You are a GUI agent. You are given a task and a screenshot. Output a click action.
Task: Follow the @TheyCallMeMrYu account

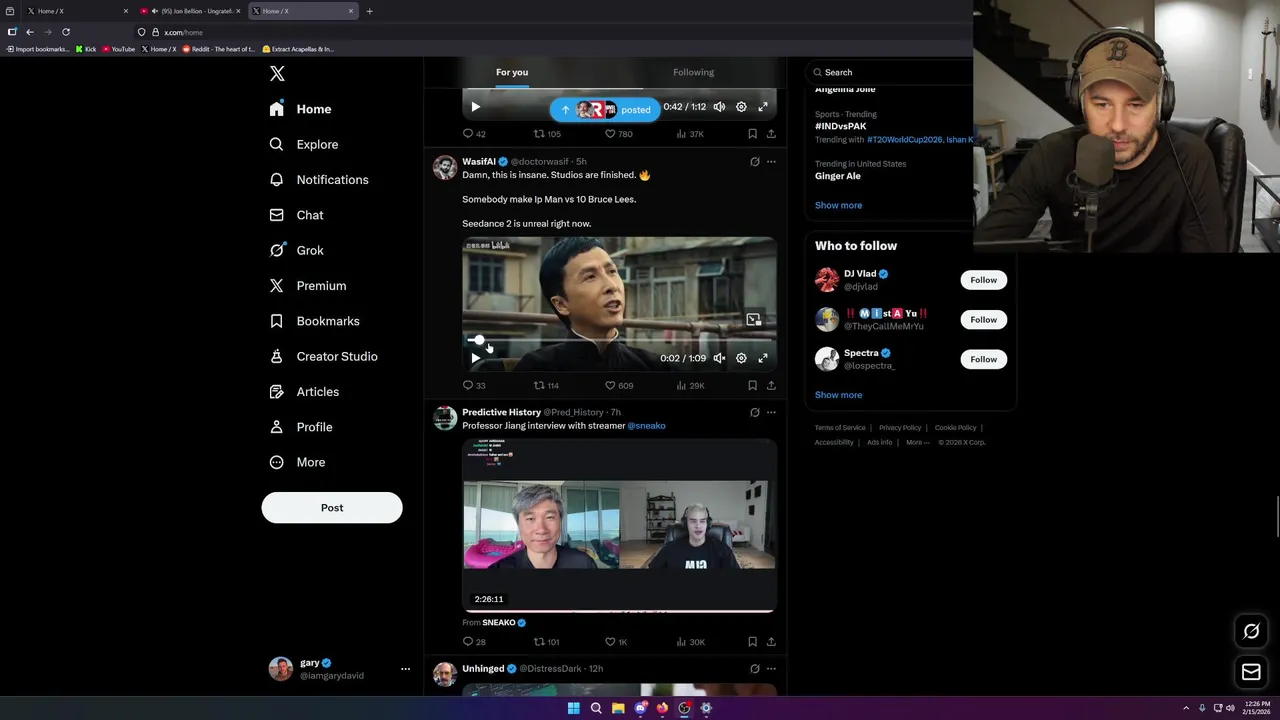coord(983,320)
